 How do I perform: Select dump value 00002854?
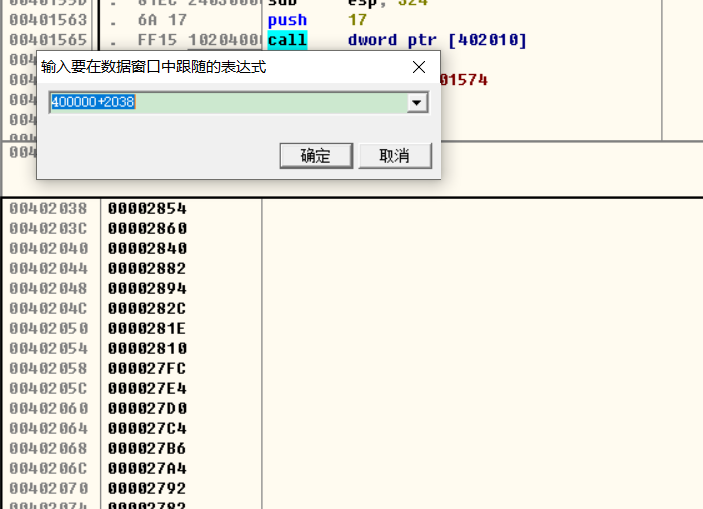pos(147,209)
